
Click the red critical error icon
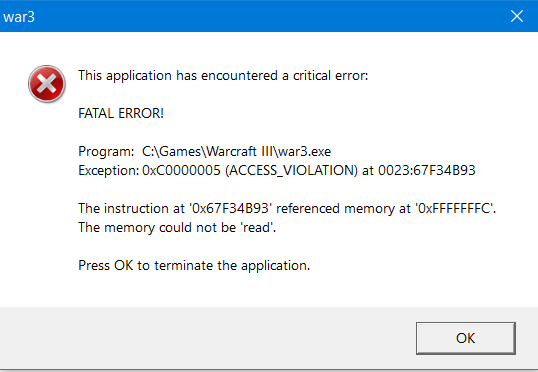(47, 84)
